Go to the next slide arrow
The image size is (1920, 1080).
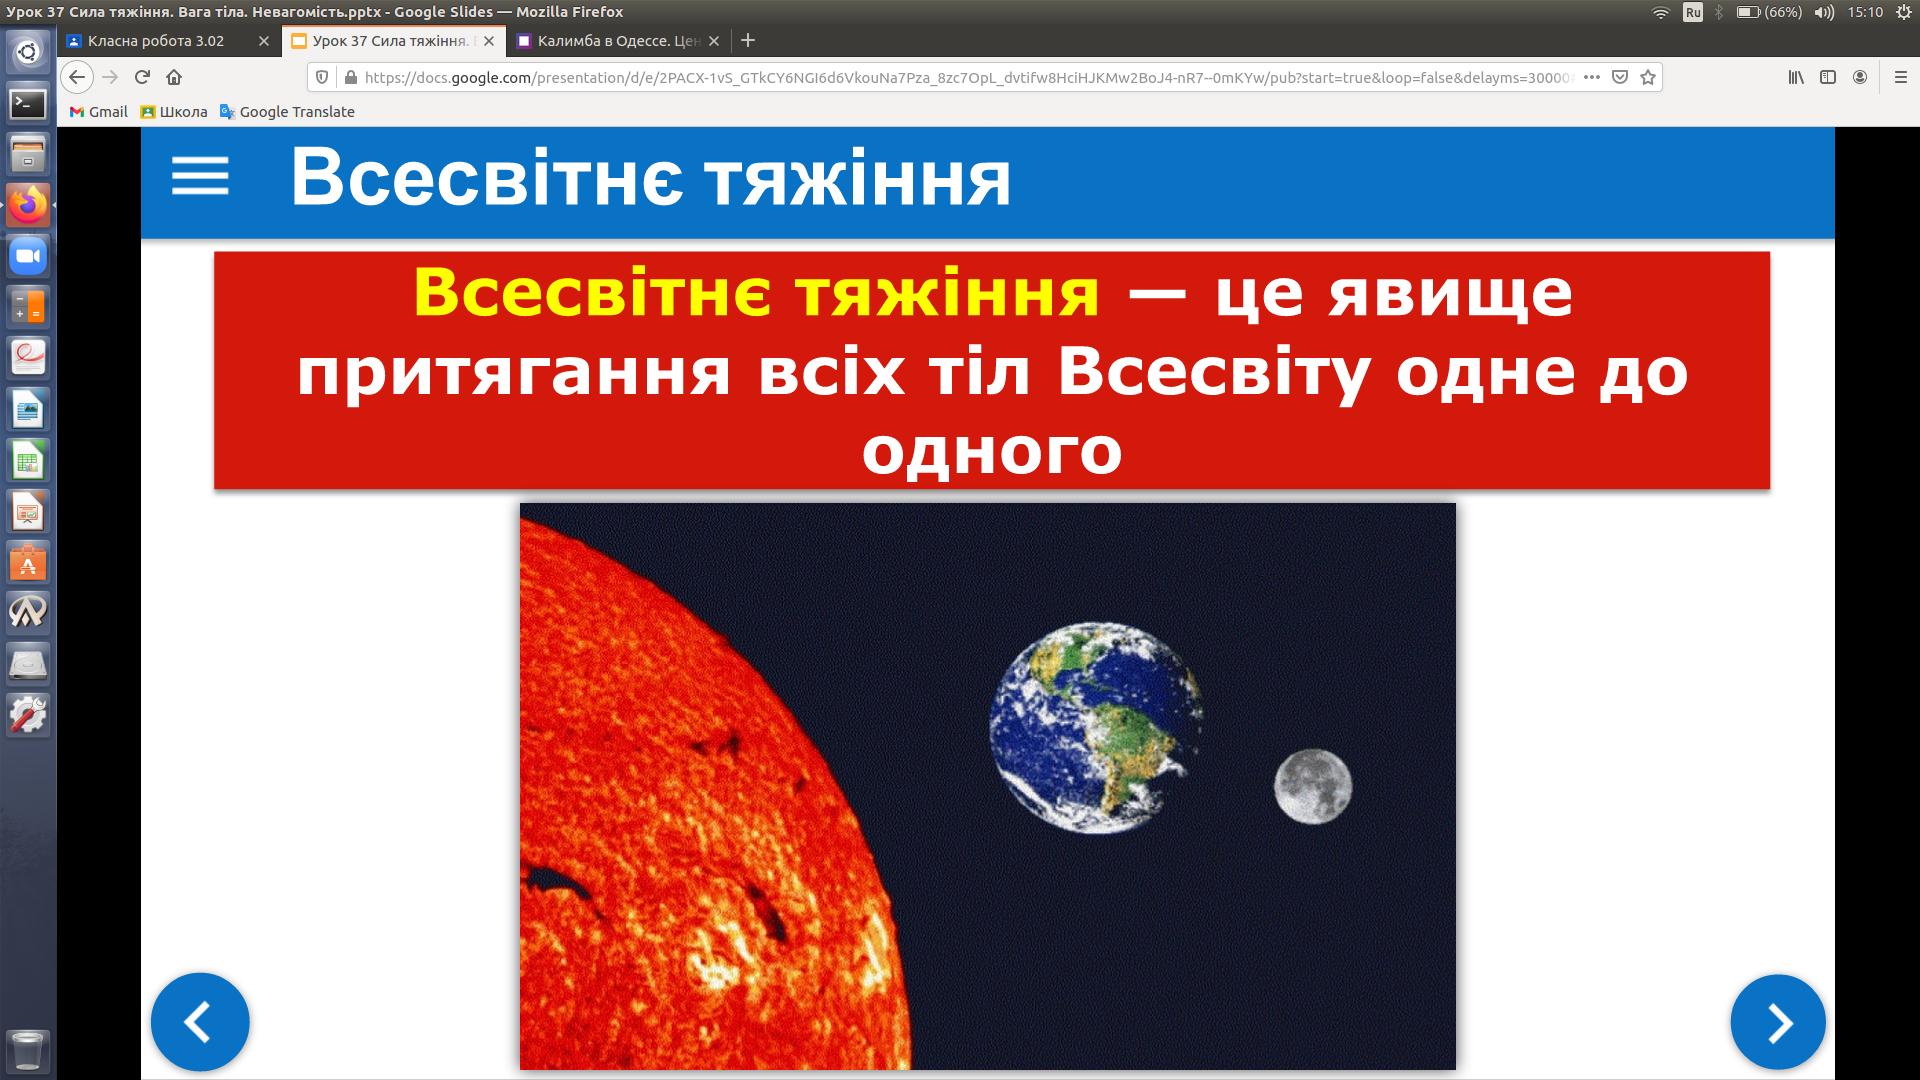pyautogui.click(x=1778, y=1022)
